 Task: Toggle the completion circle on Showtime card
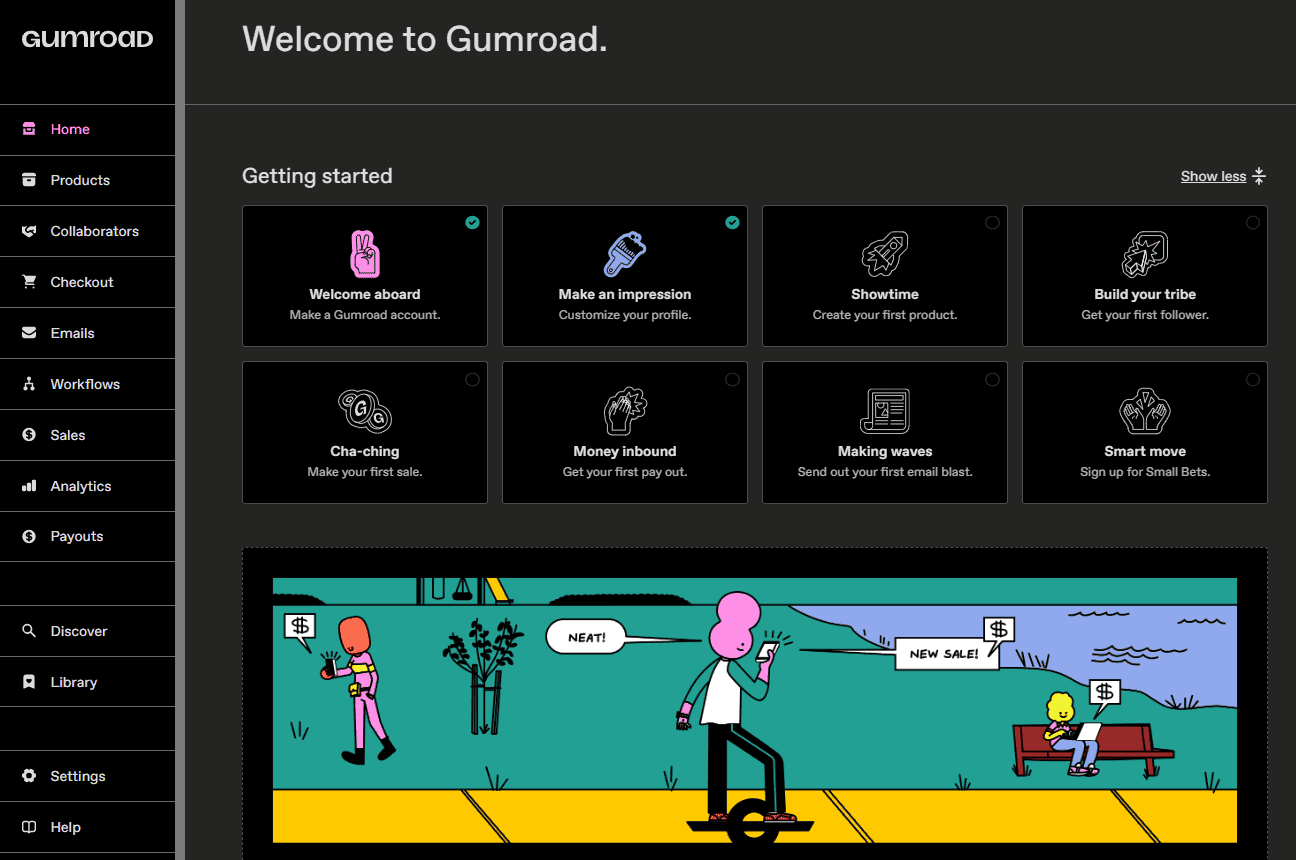point(993,223)
